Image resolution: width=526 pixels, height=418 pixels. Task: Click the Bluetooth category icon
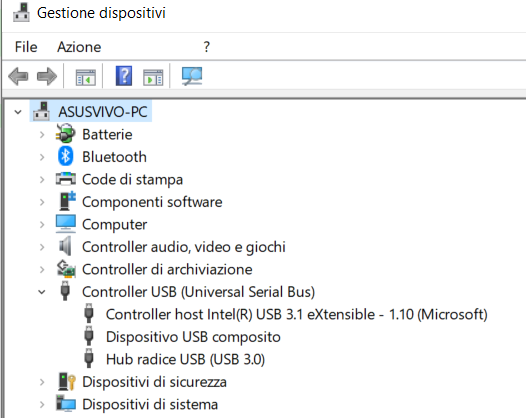coord(65,156)
